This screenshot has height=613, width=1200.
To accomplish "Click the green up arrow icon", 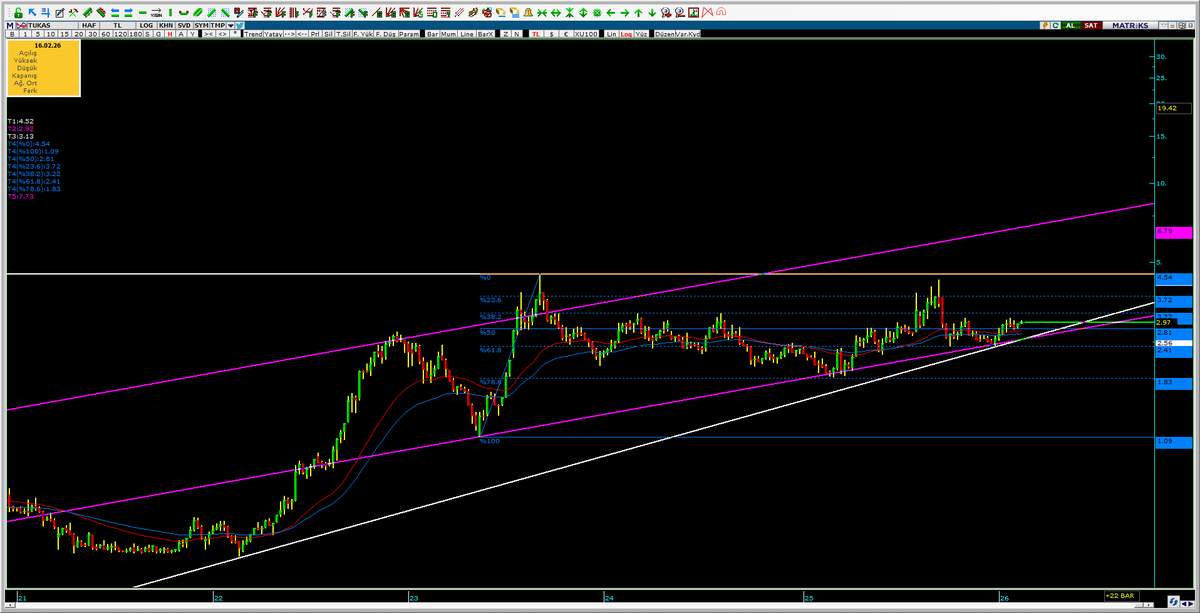I will point(637,13).
